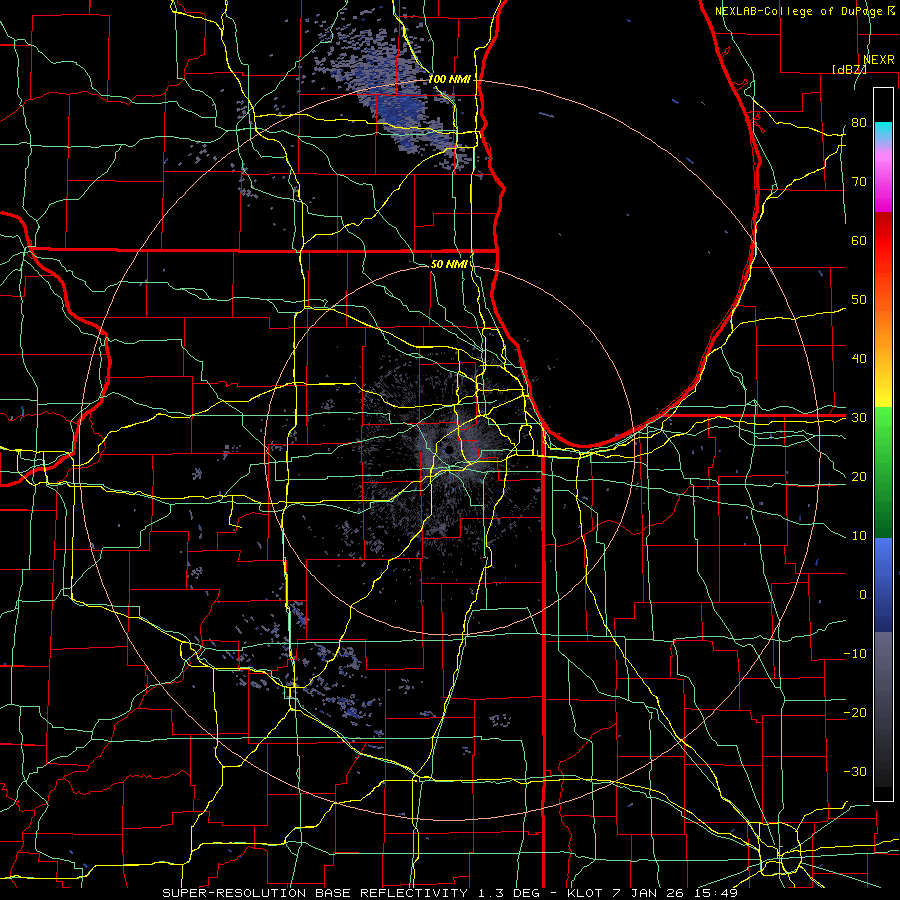Click the 0 value on the dBZ scale
The height and width of the screenshot is (900, 900).
point(863,595)
